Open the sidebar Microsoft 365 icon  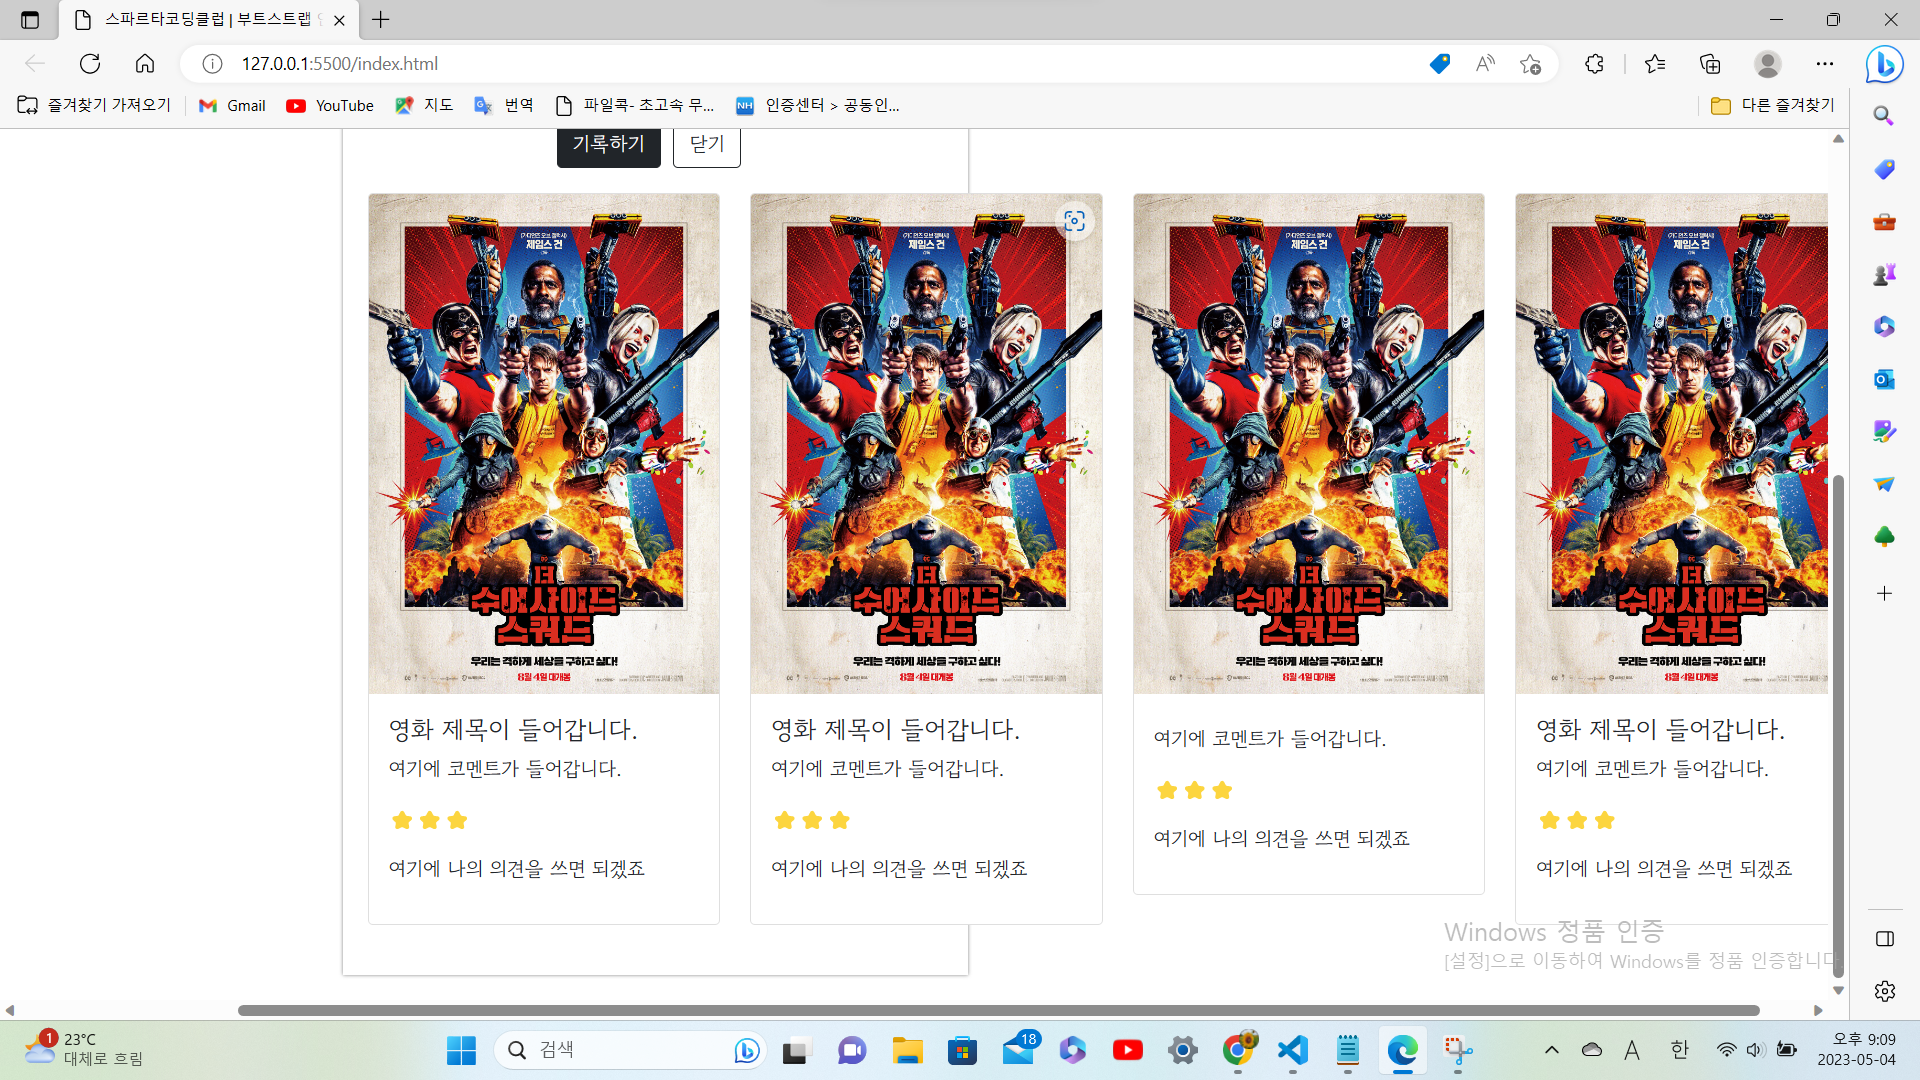[x=1884, y=326]
